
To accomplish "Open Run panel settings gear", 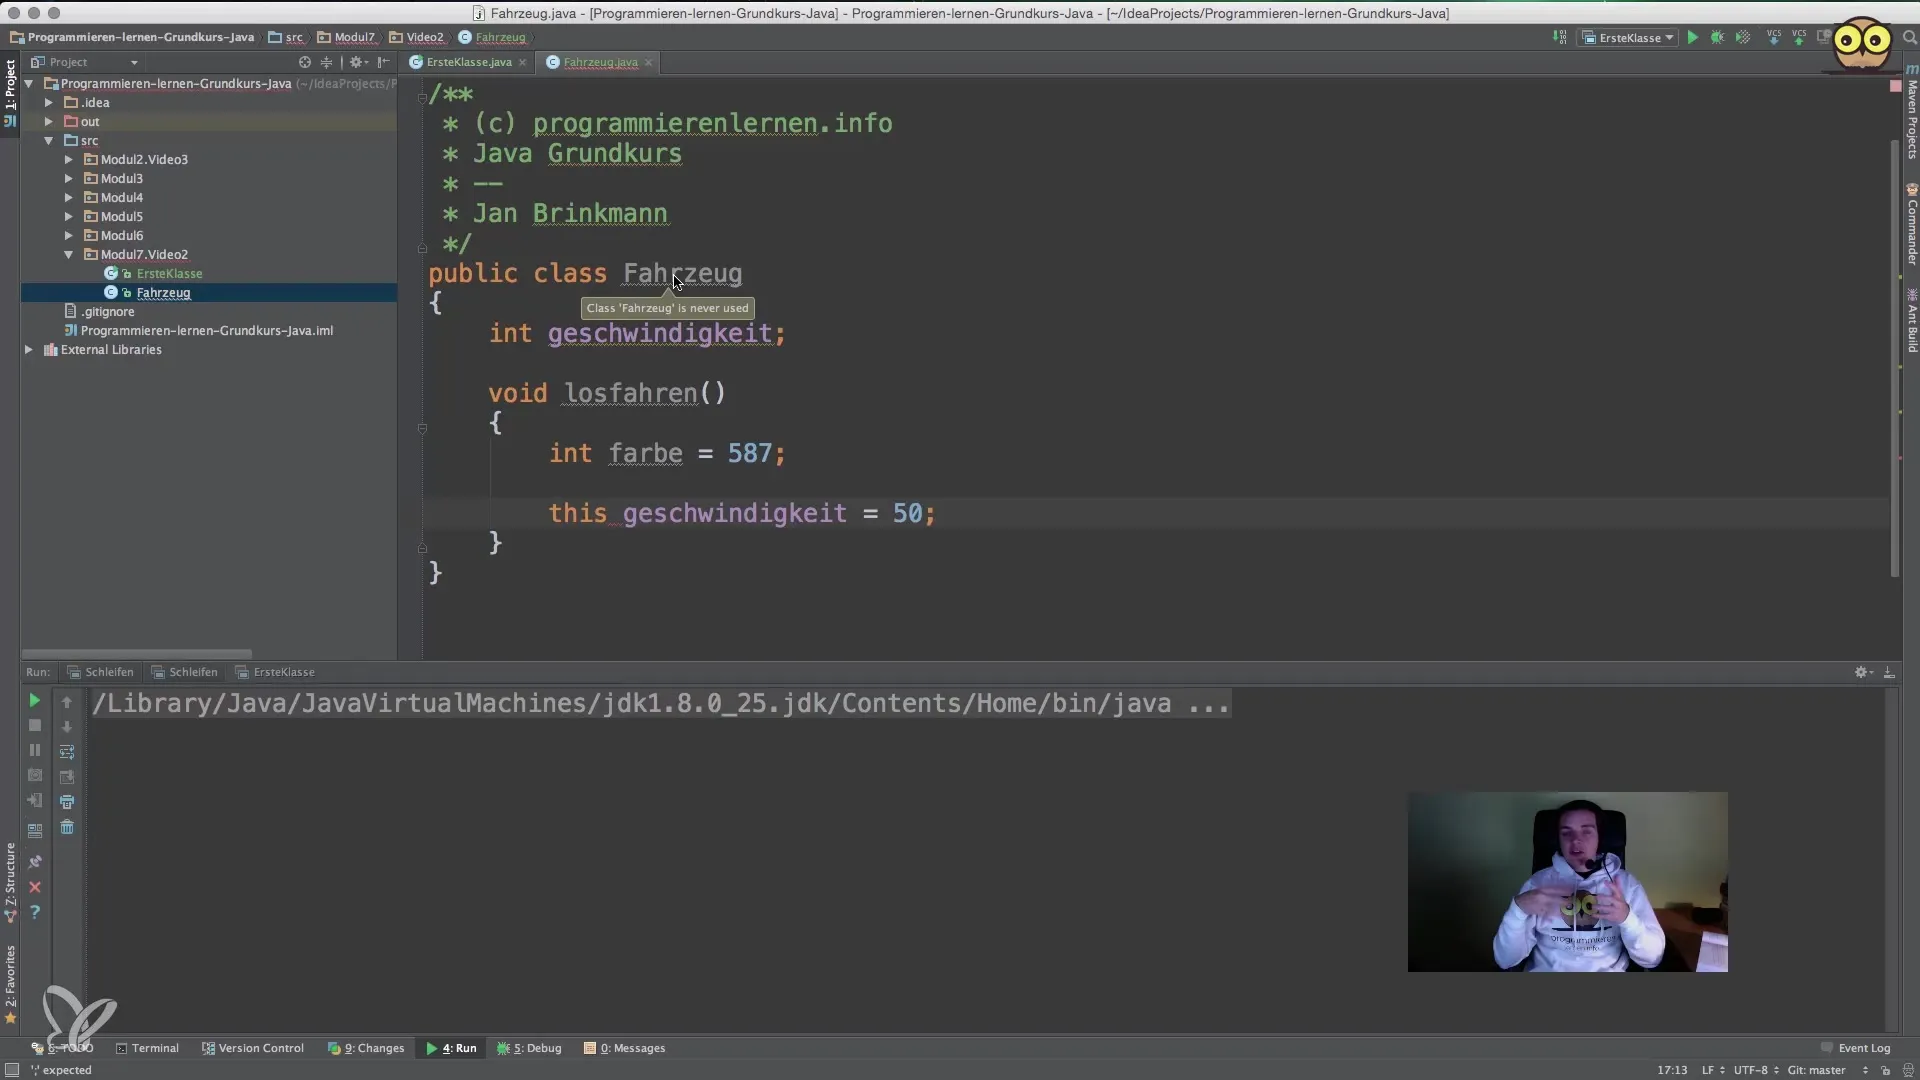I will [x=1863, y=672].
